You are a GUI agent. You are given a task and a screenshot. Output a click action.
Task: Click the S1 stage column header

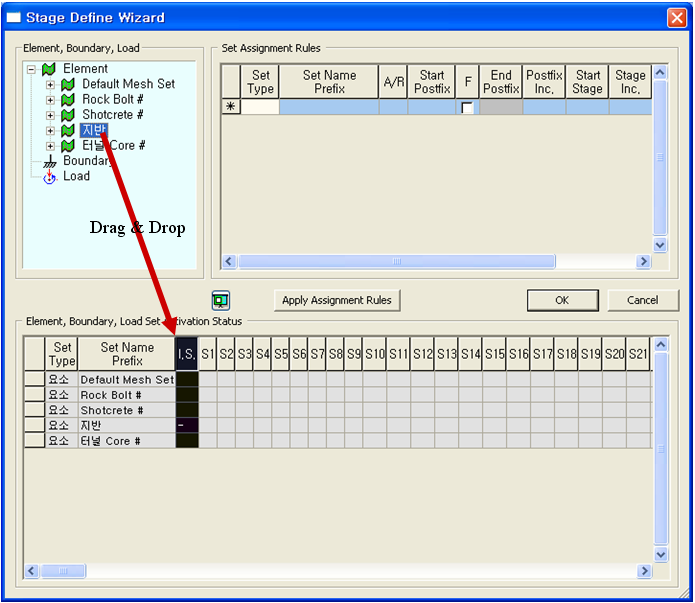208,354
